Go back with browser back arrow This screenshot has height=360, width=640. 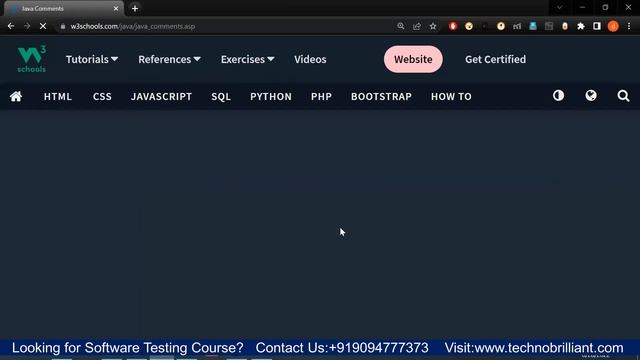click(11, 26)
